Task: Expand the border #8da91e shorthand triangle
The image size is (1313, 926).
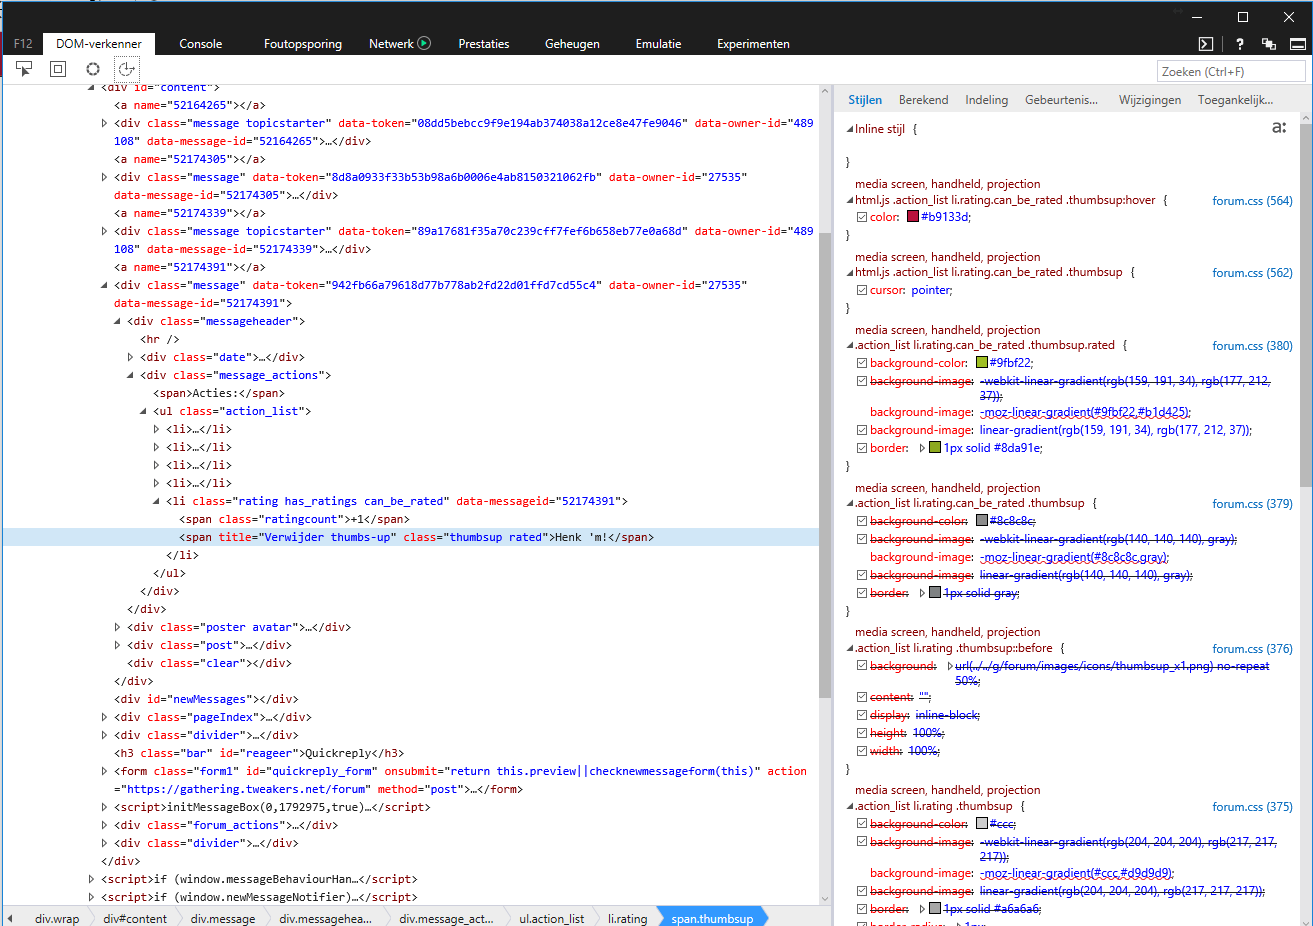Action: coord(922,448)
